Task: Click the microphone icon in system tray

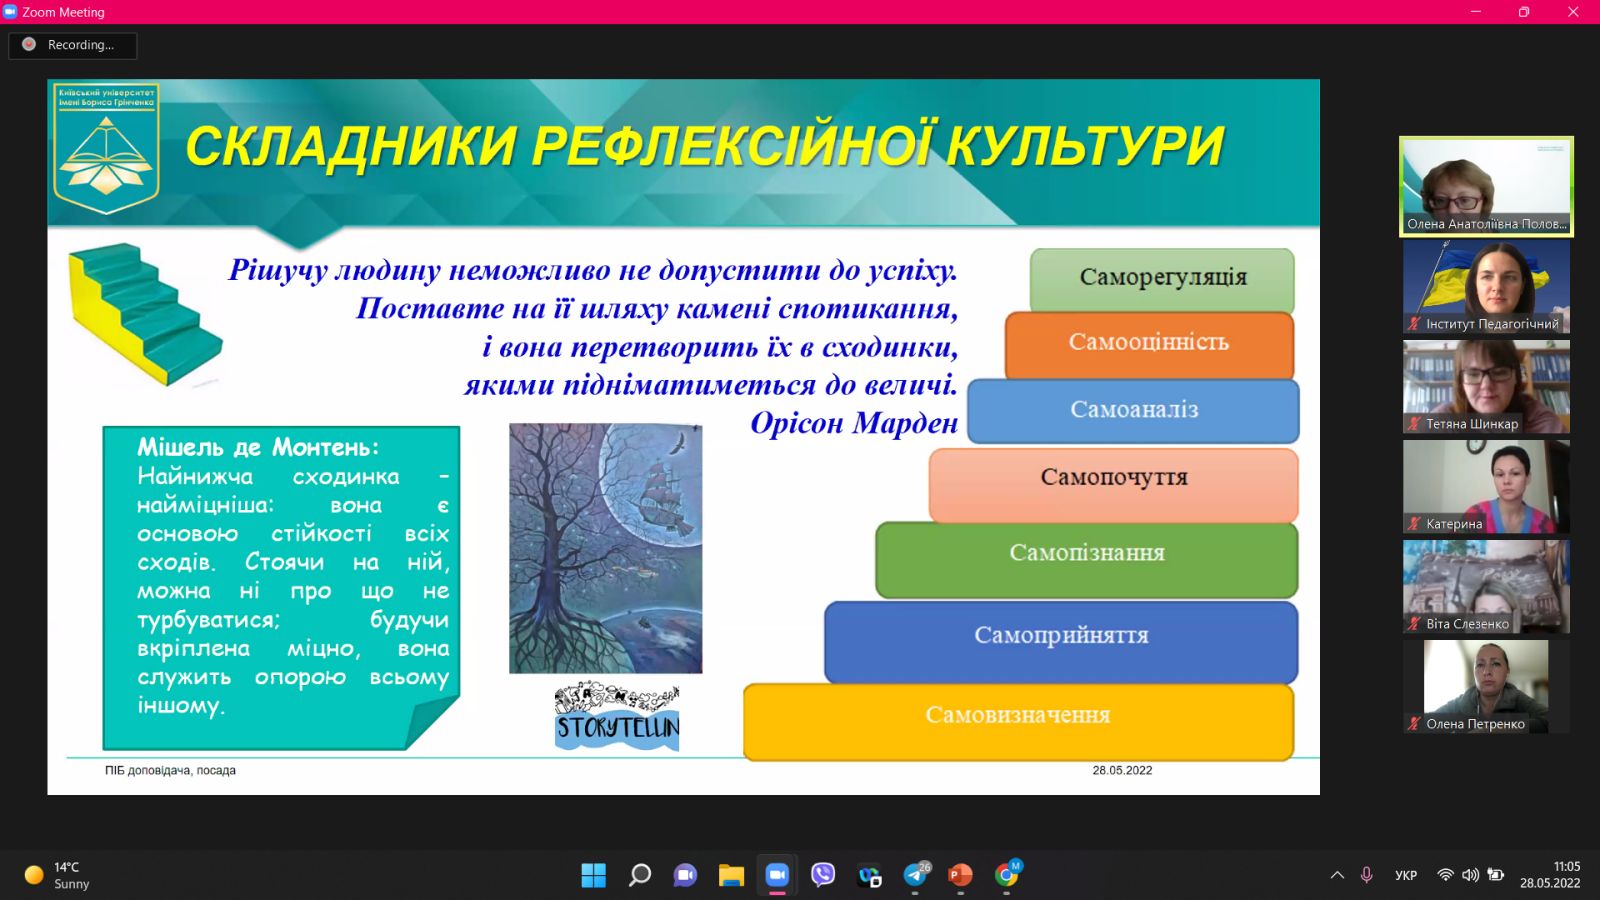Action: pyautogui.click(x=1366, y=875)
